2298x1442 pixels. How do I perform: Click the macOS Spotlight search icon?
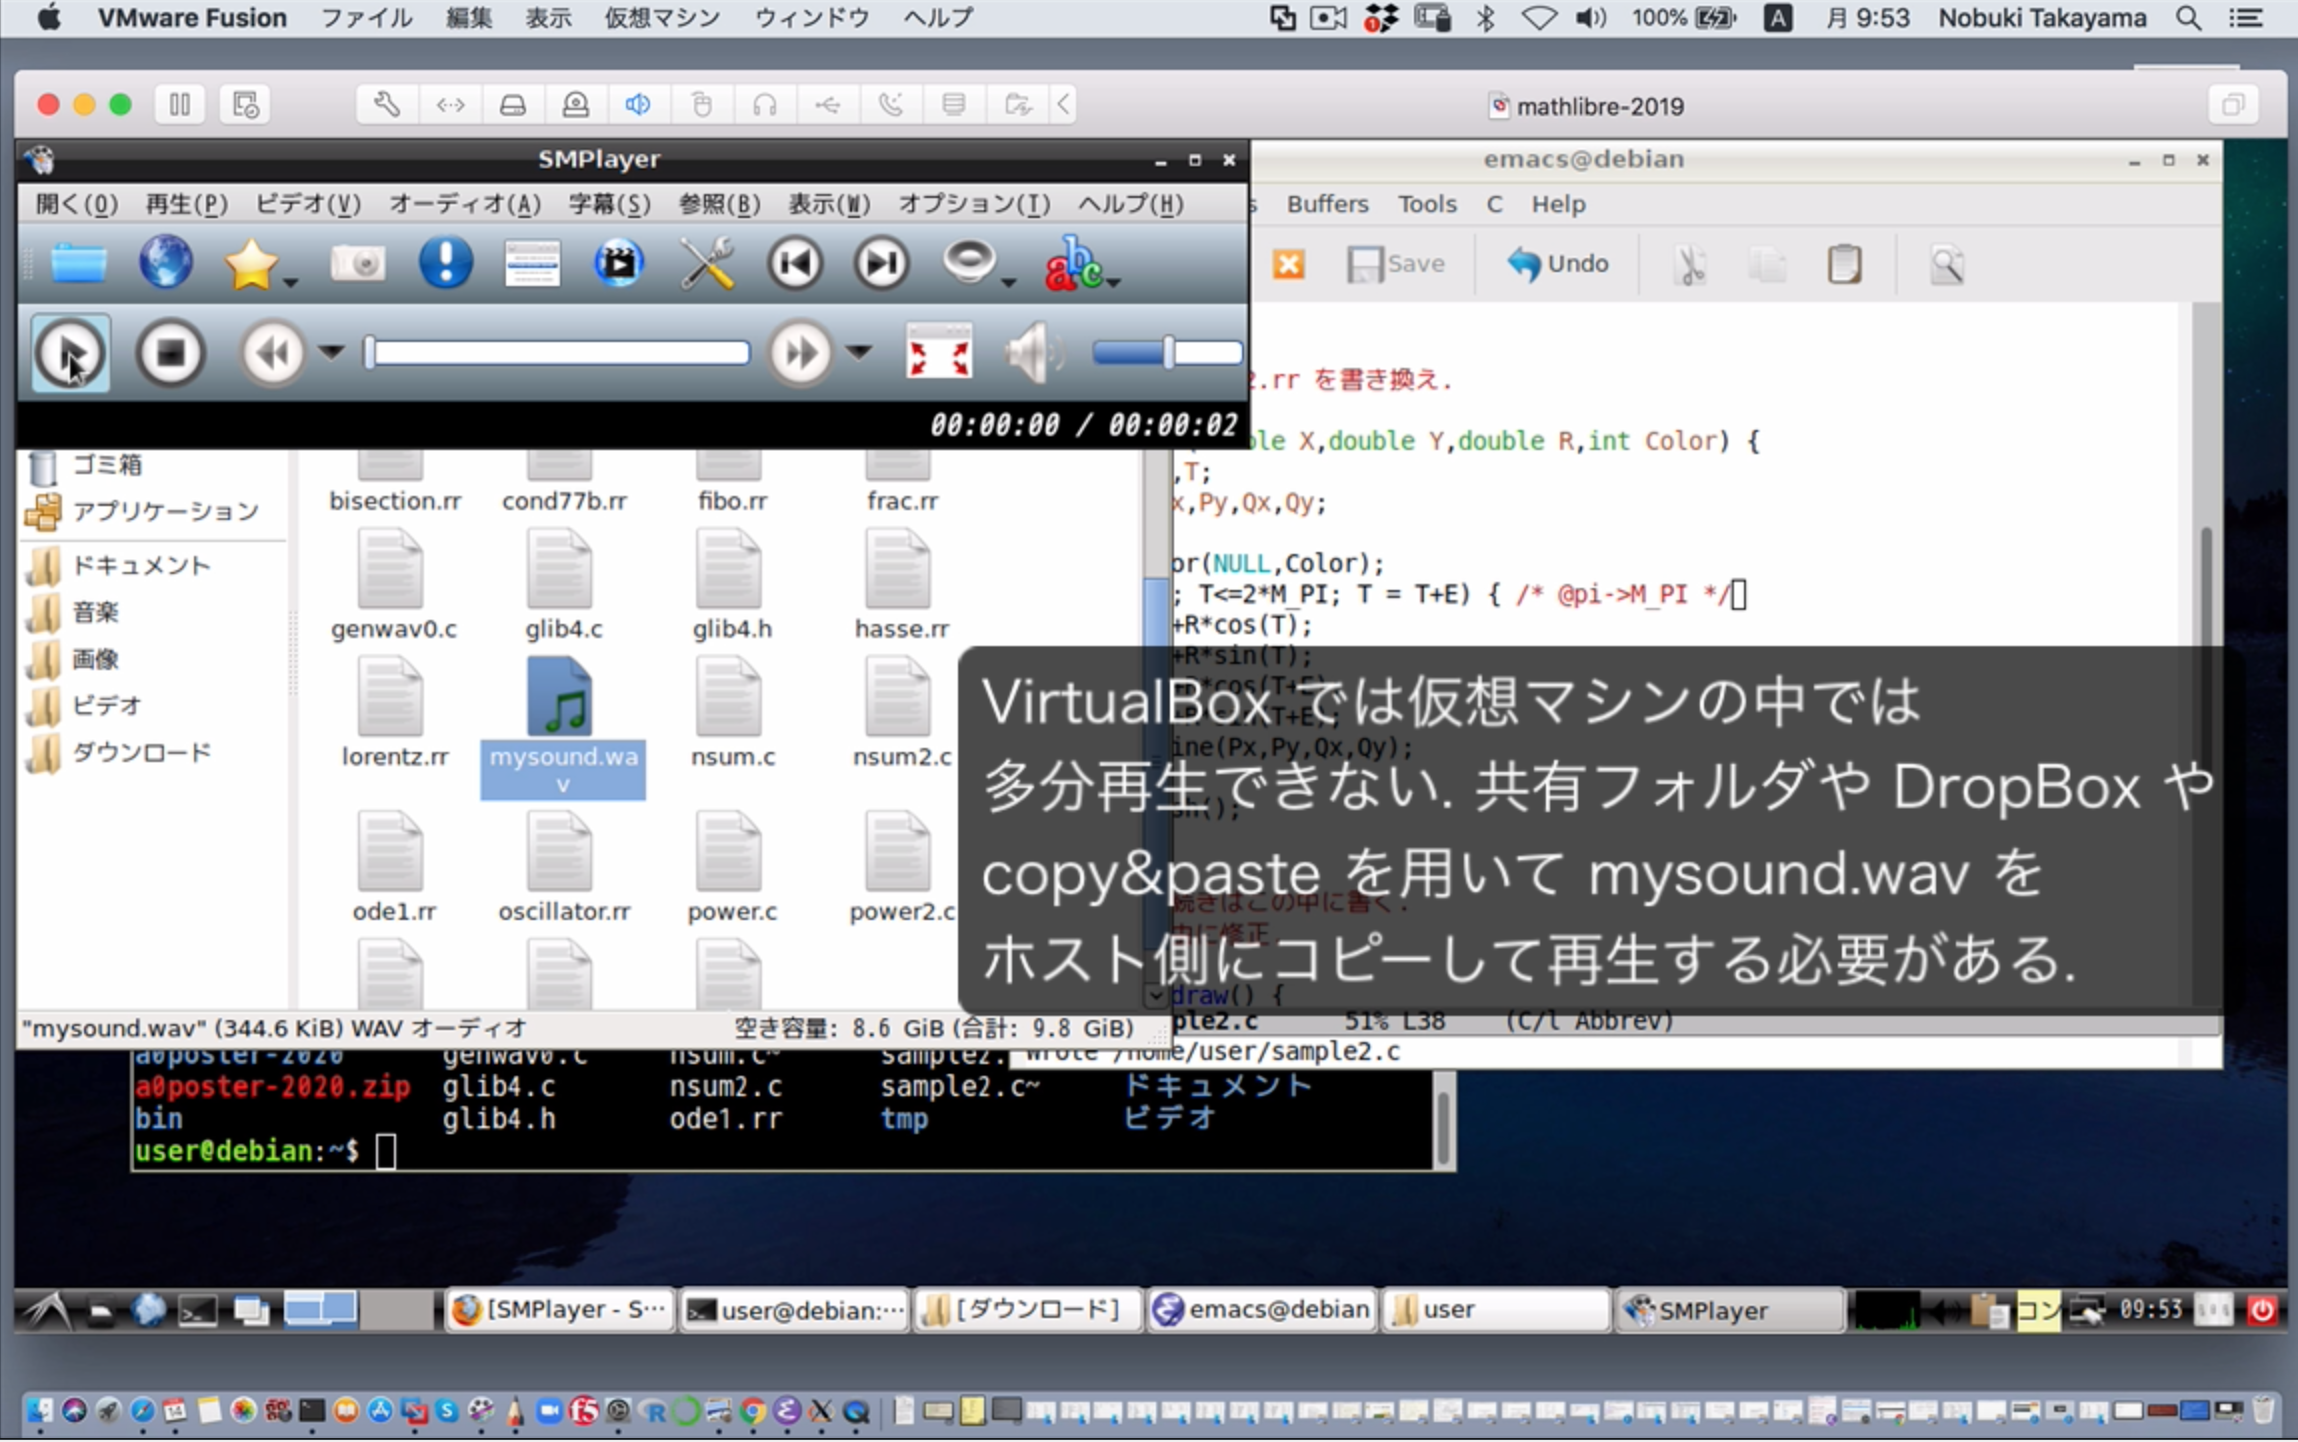2189,18
